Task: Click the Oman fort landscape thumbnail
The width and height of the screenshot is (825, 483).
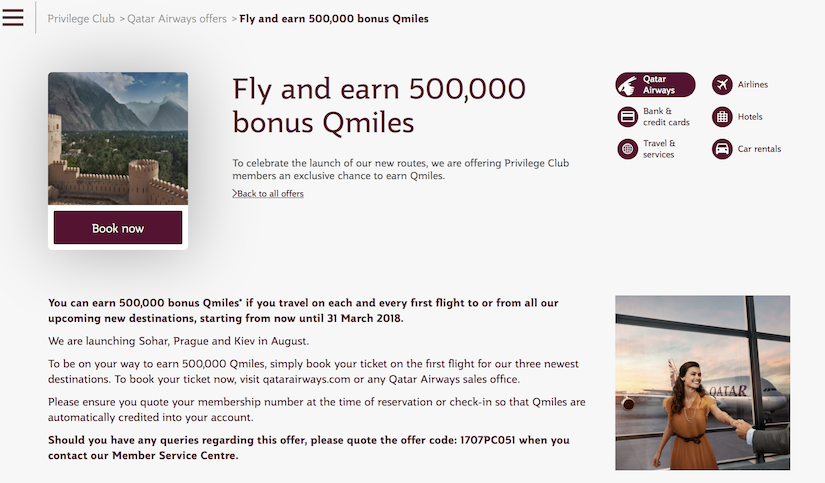Action: pos(118,138)
